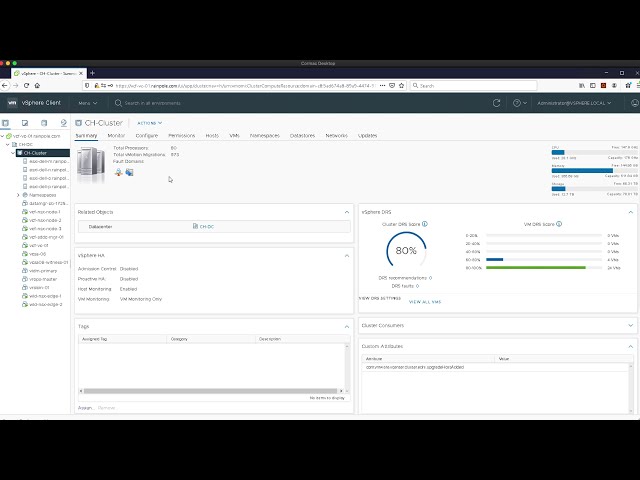
Task: Open the help question-mark menu
Action: click(520, 103)
